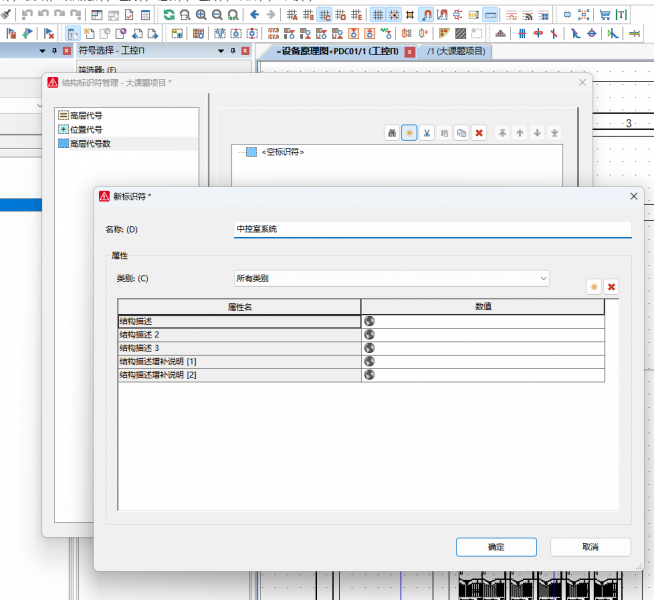Click the zoom in magnifier icon
Viewport: 654px width, 600px height.
[x=201, y=15]
